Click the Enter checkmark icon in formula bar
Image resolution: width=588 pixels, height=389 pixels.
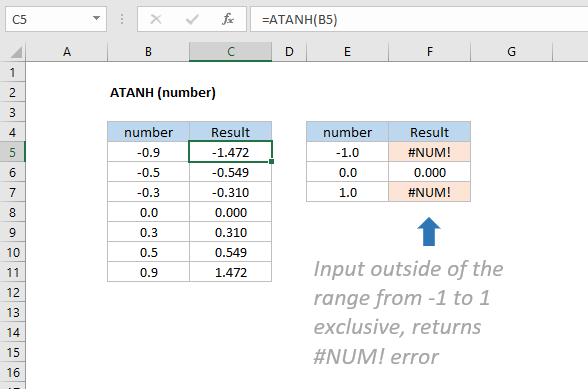tap(192, 19)
